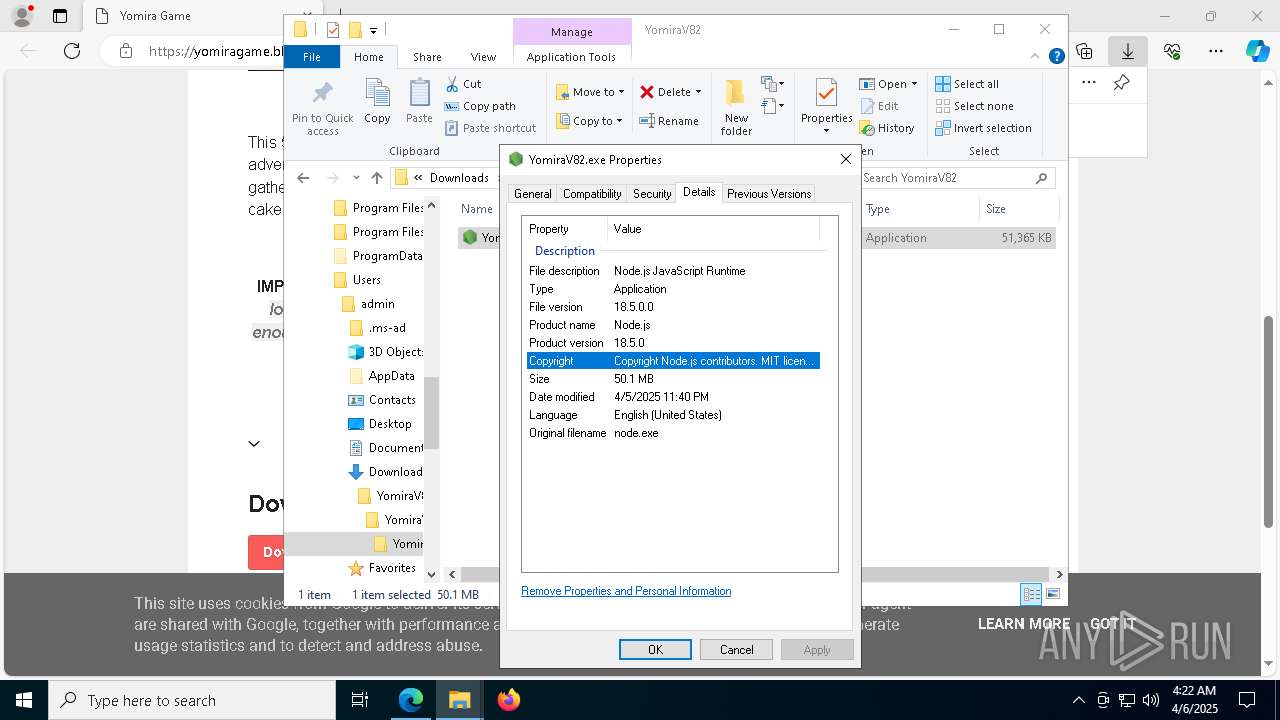Switch to large icons view button
Viewport: 1280px width, 720px height.
(x=1052, y=594)
